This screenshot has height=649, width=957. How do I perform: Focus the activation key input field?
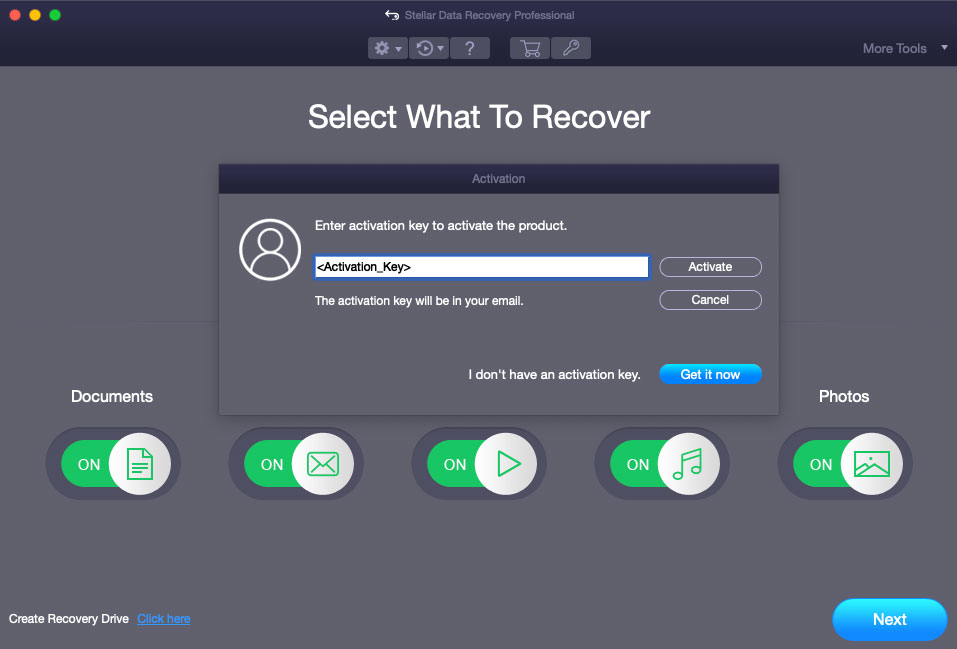click(482, 267)
